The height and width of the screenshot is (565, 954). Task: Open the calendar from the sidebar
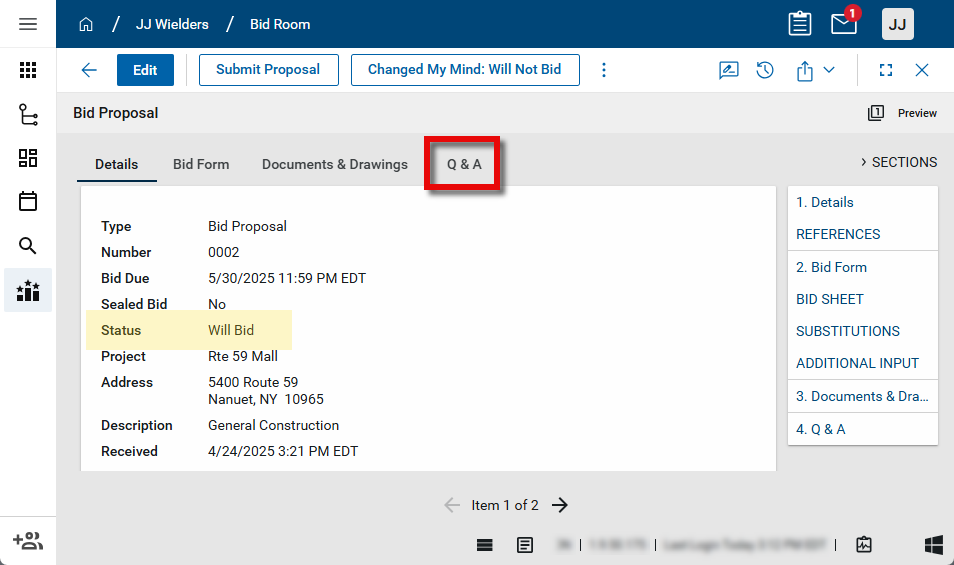tap(28, 202)
